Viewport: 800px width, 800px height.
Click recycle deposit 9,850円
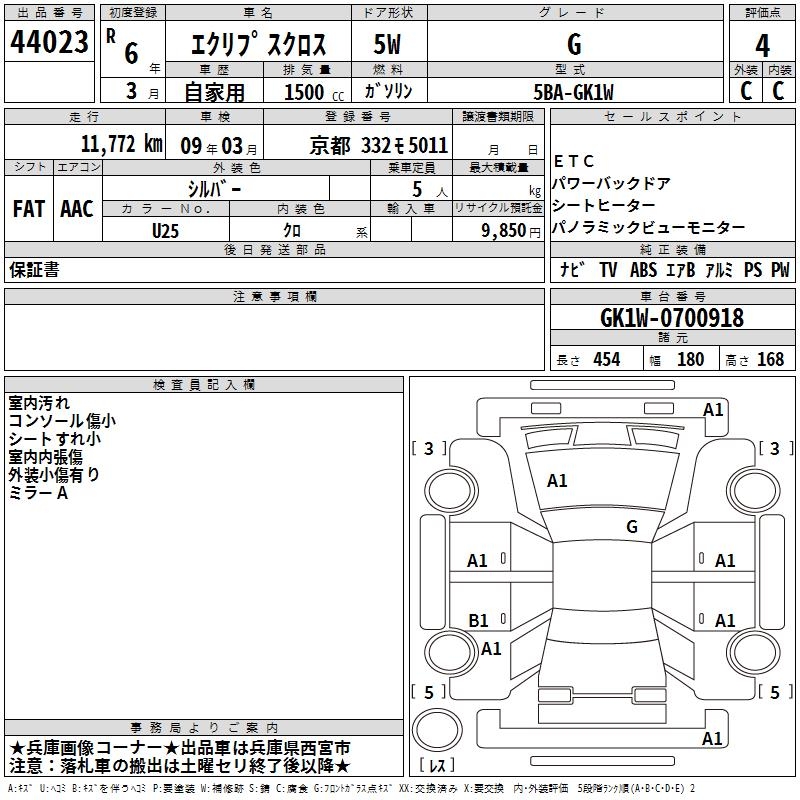(x=511, y=231)
